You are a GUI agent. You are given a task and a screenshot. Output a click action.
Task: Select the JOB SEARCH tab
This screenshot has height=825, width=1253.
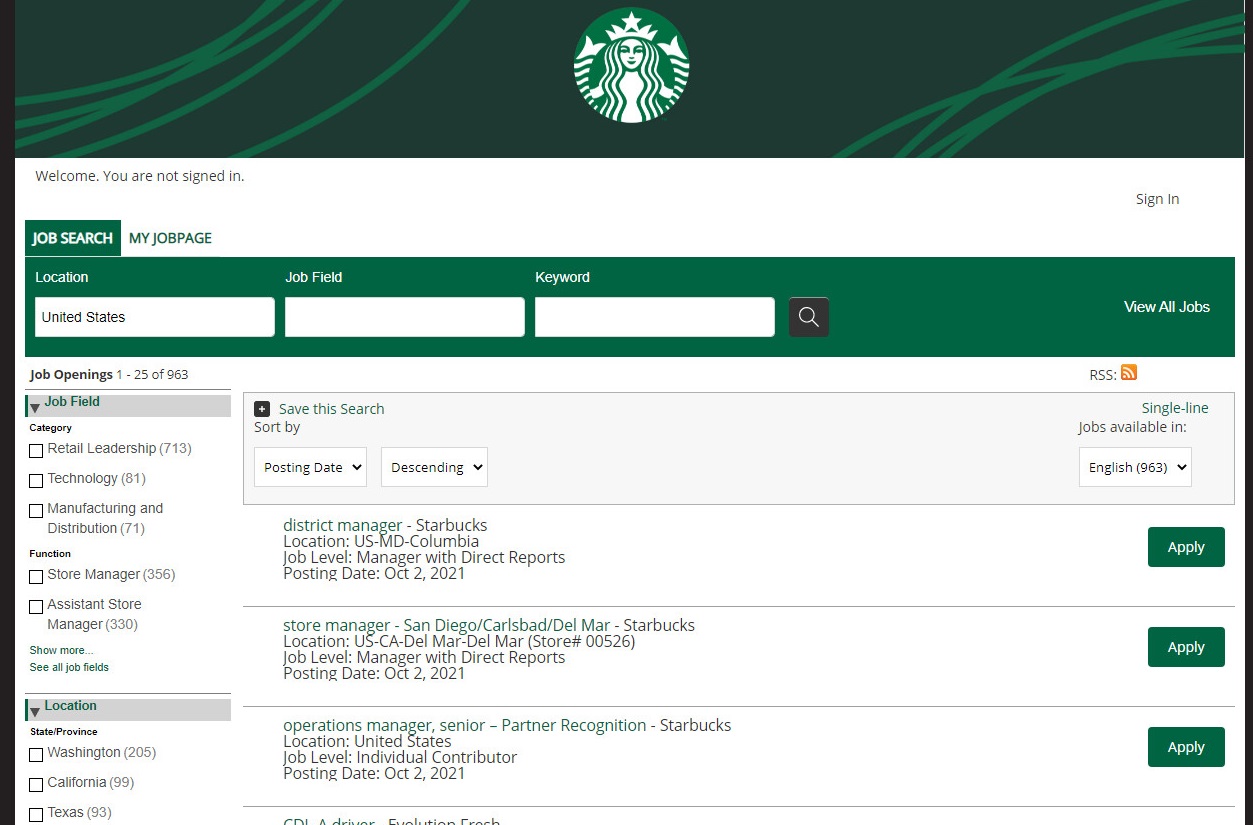point(72,238)
